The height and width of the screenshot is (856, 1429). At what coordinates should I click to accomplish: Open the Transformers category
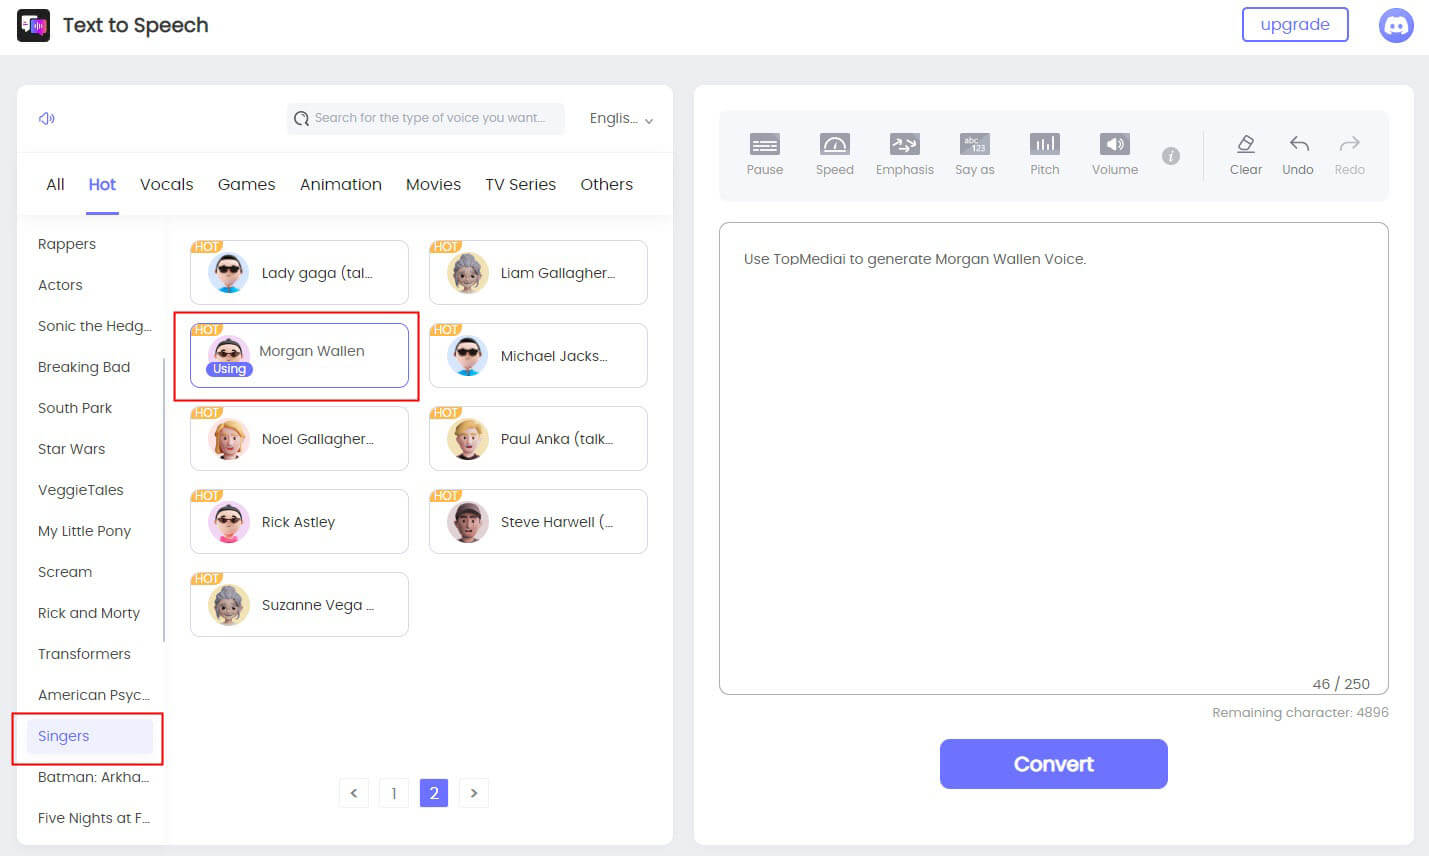coord(84,654)
